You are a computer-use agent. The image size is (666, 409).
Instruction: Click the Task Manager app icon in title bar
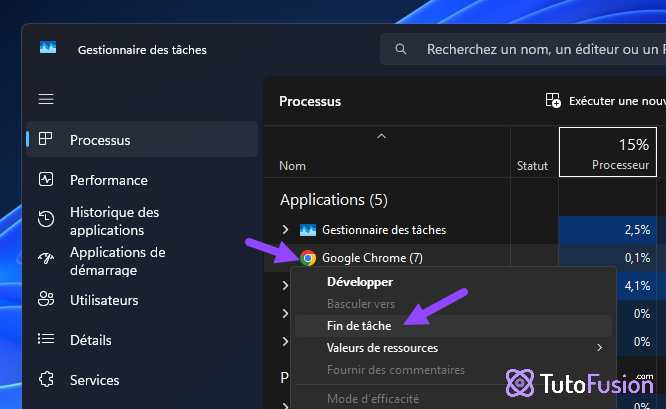48,47
